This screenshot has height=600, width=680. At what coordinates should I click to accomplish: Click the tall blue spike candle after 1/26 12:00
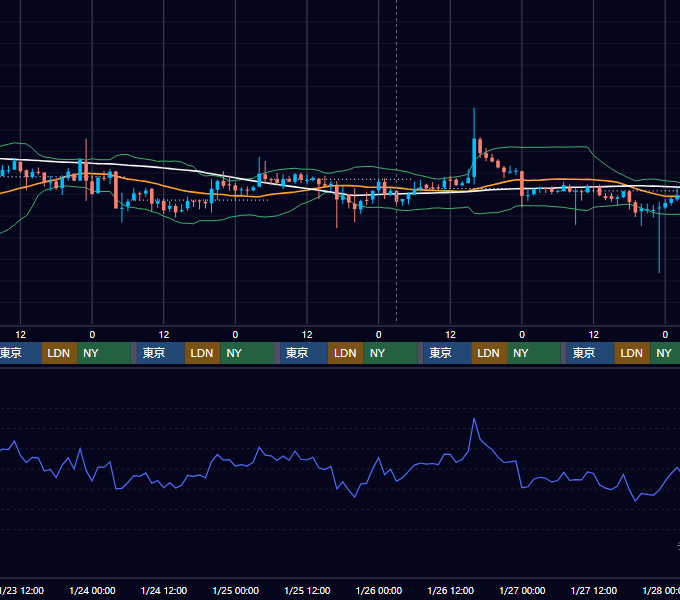pos(474,157)
